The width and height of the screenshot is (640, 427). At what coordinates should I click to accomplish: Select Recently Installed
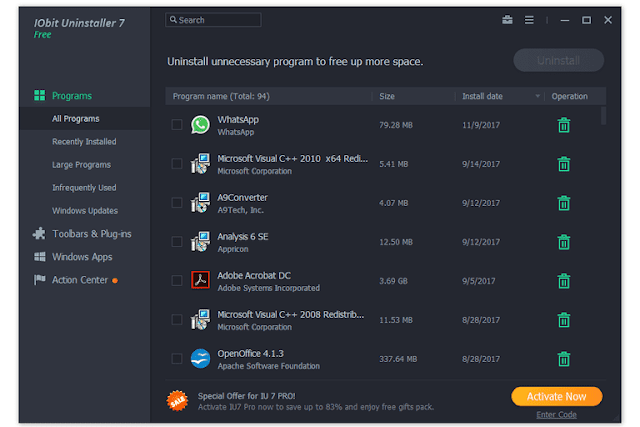[x=84, y=142]
